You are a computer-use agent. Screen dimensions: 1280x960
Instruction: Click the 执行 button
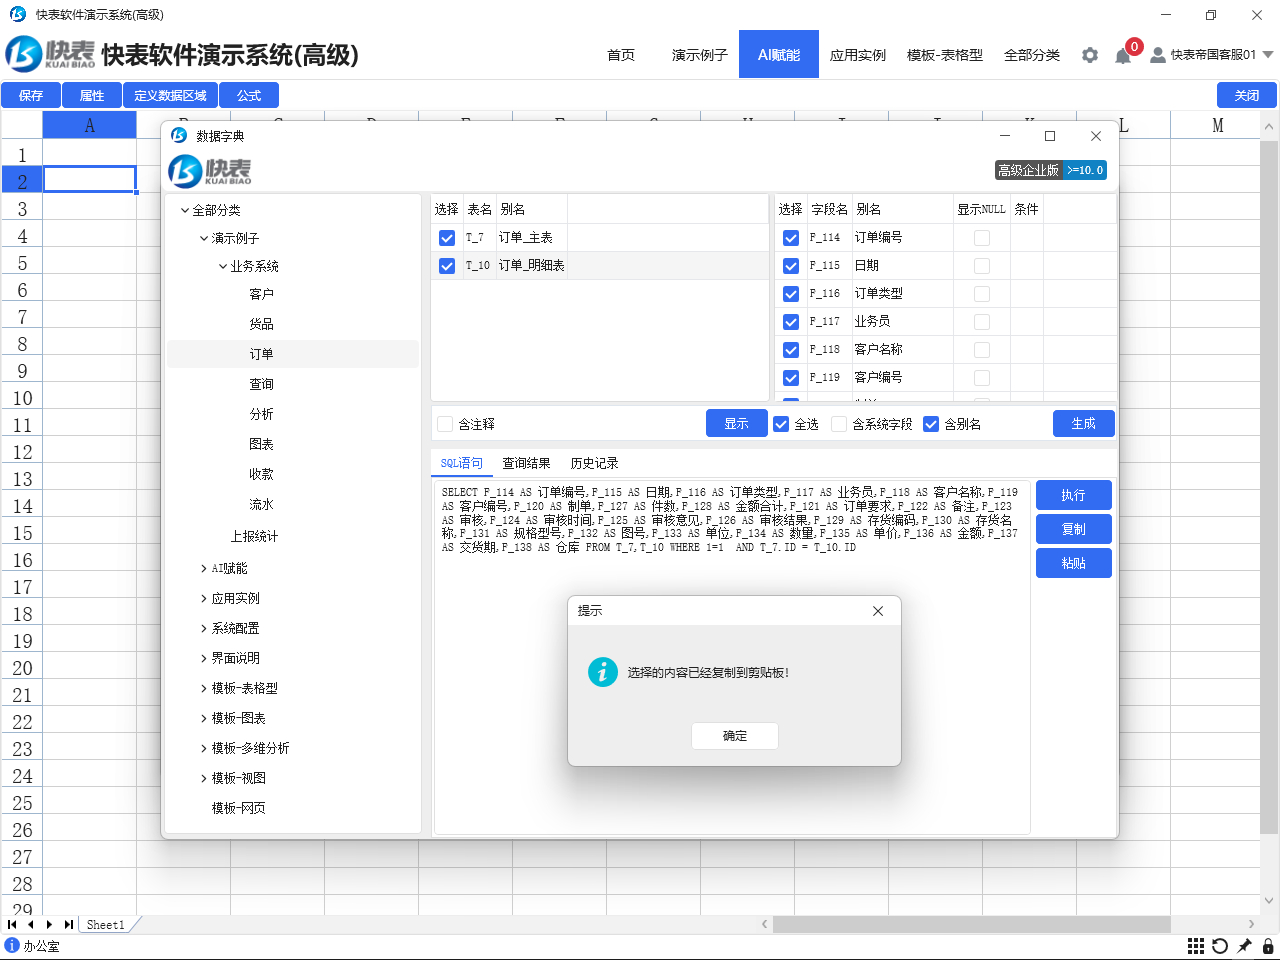pyautogui.click(x=1073, y=495)
